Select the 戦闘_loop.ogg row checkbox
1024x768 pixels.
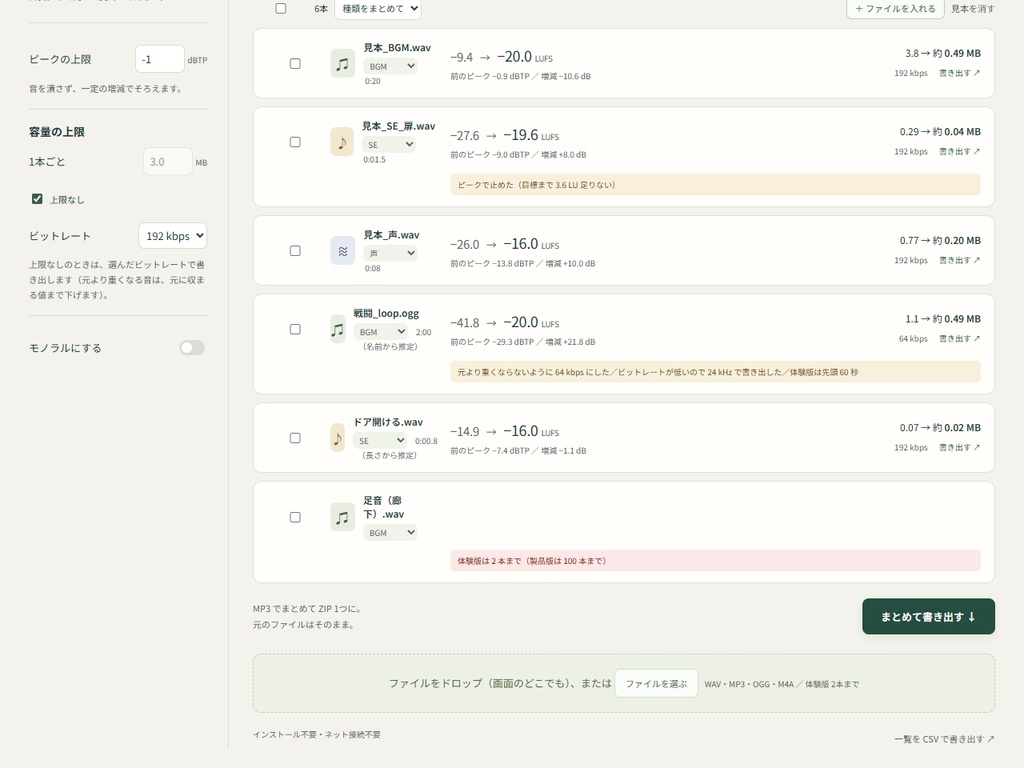pos(295,330)
